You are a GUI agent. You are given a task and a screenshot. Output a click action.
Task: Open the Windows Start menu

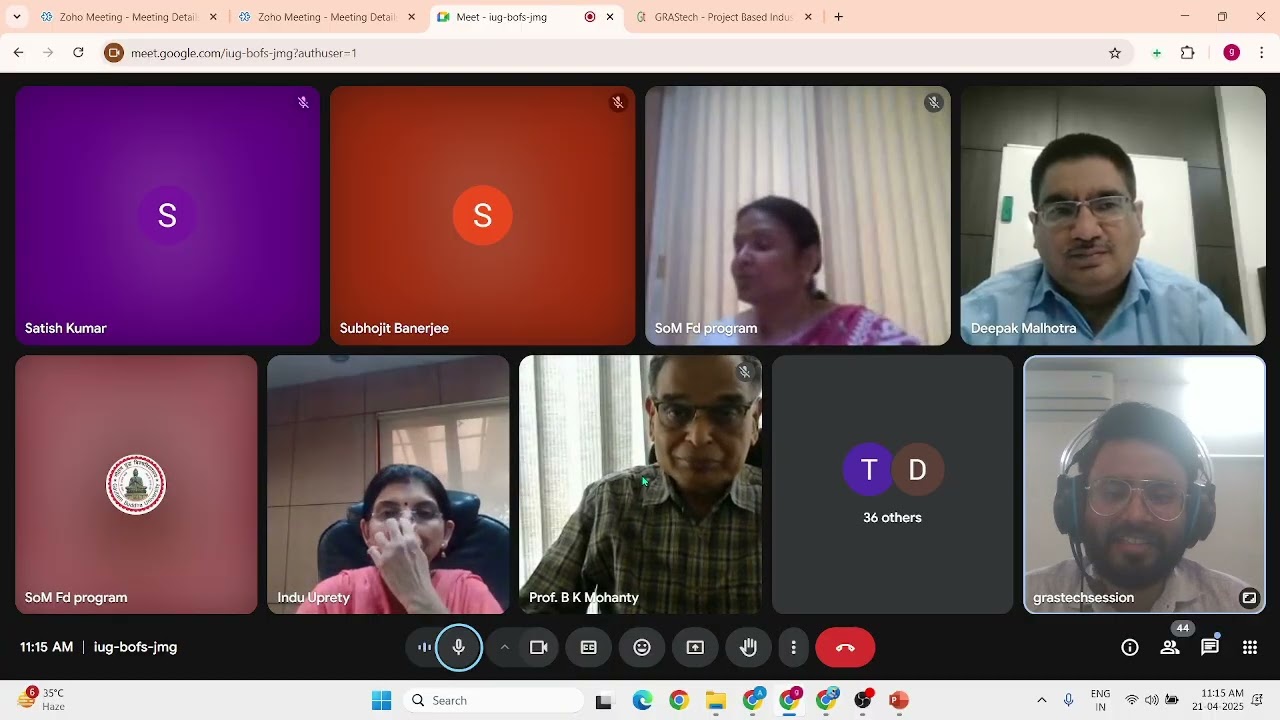(x=381, y=701)
